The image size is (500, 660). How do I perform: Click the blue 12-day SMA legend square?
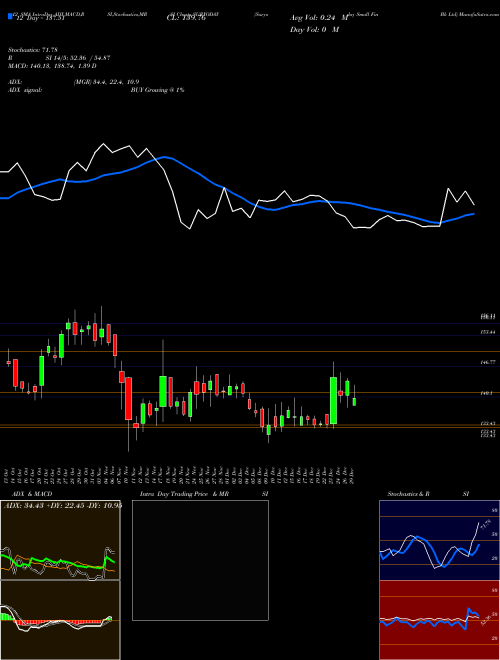(x=11, y=16)
